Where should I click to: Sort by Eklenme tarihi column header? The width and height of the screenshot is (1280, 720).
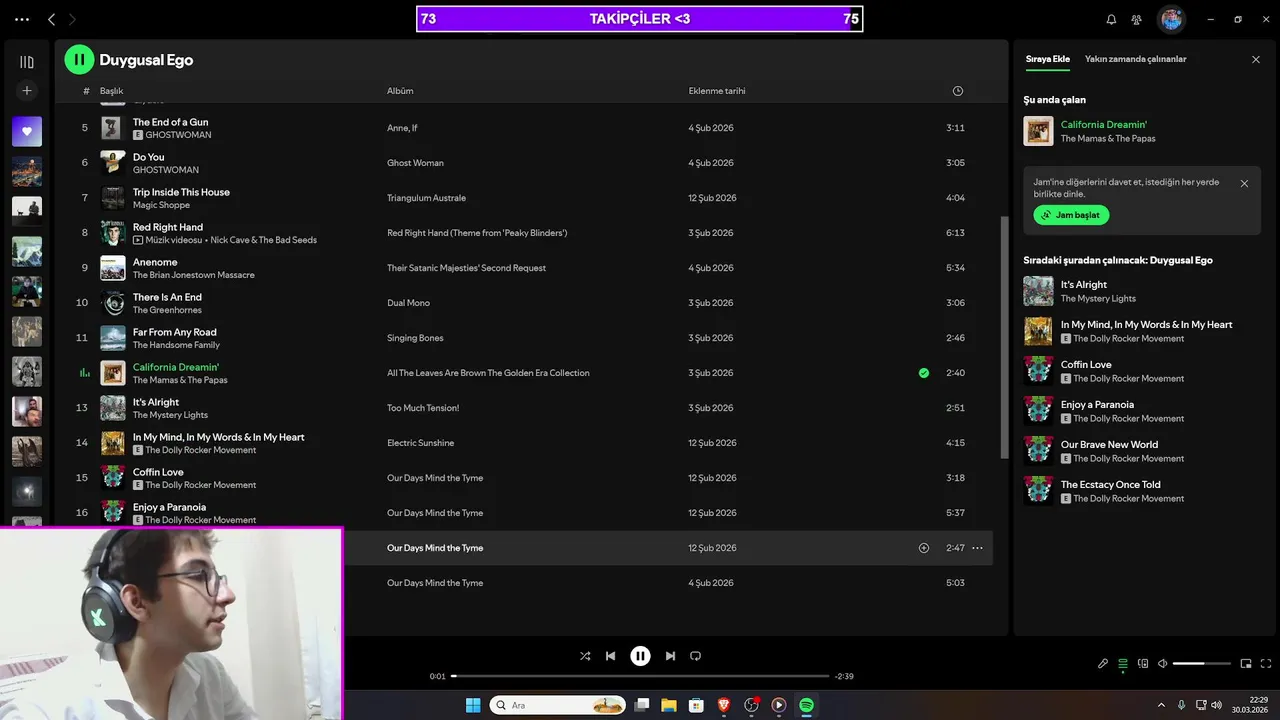pyautogui.click(x=717, y=91)
